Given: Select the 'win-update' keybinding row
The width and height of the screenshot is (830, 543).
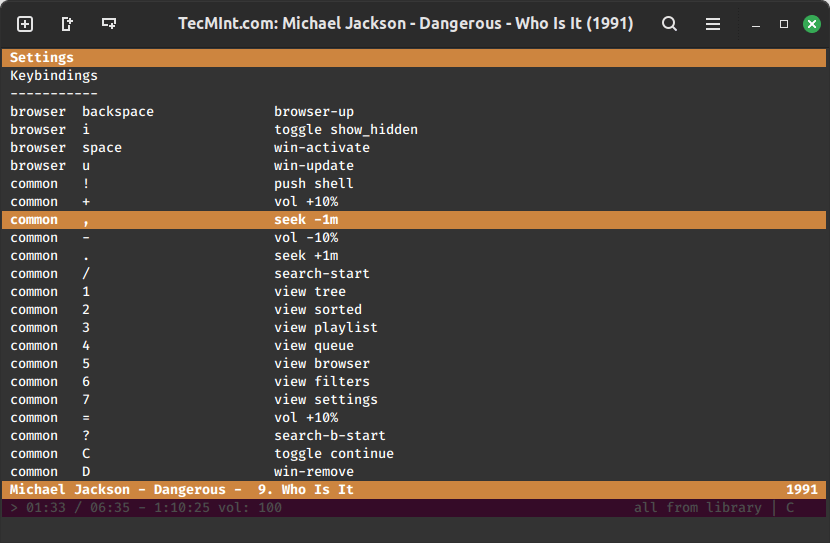Looking at the screenshot, I should click(414, 166).
